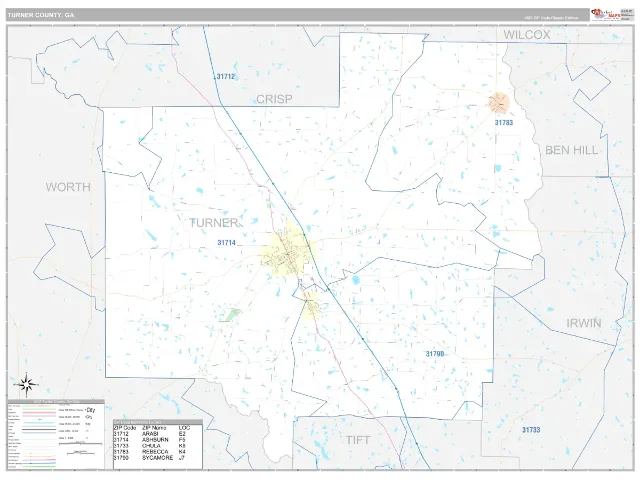Click 31783 in the ZIP table
This screenshot has width=640, height=480.
[121, 452]
